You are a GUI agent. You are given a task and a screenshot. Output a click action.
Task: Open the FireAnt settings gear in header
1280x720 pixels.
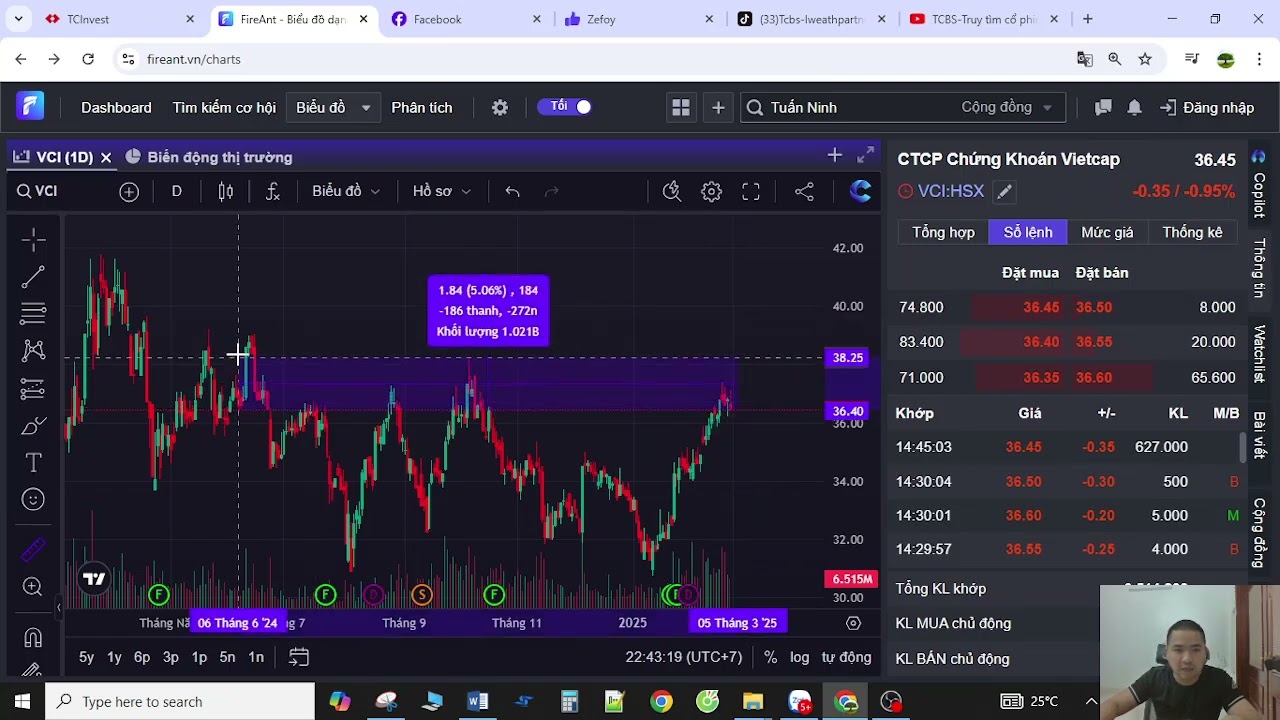pyautogui.click(x=500, y=107)
